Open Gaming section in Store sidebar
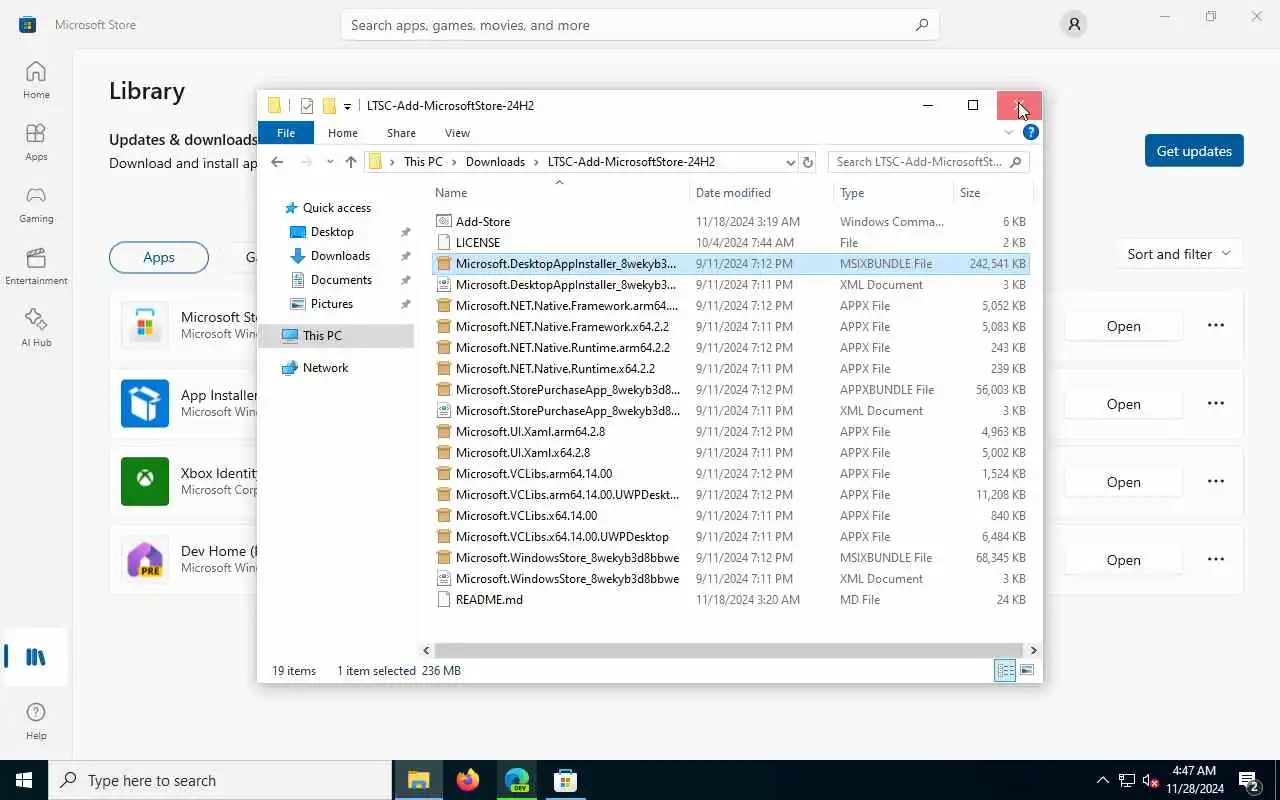Image resolution: width=1280 pixels, height=800 pixels. pos(36,204)
